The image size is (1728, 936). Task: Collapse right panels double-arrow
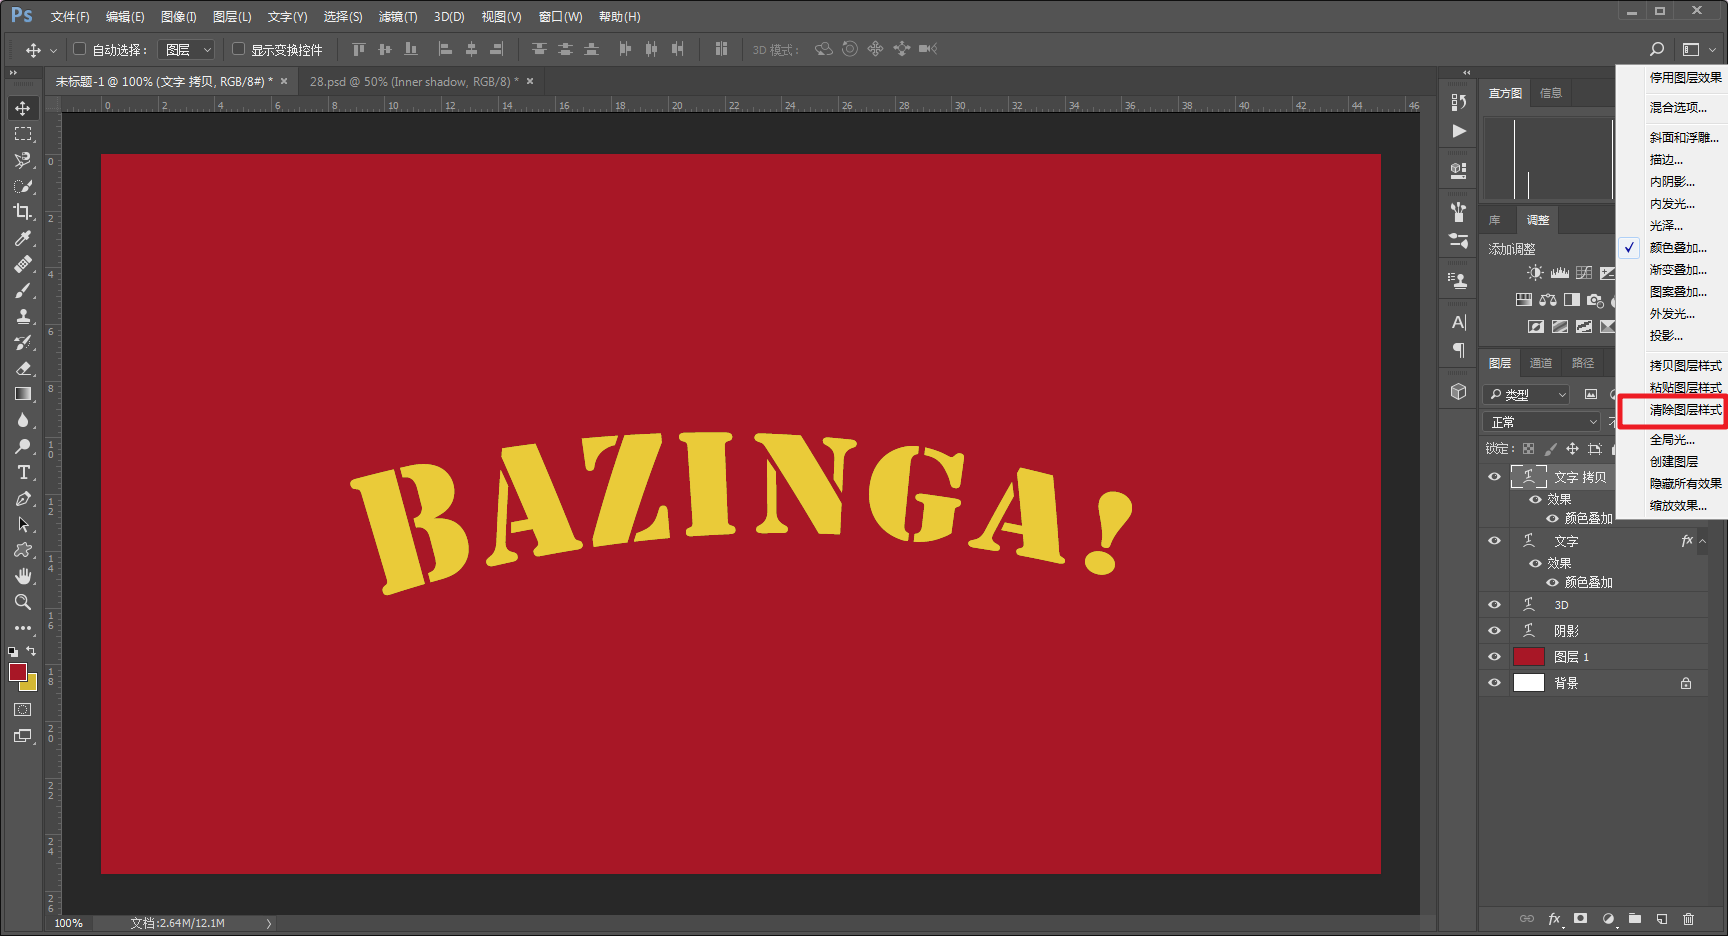pyautogui.click(x=1467, y=73)
